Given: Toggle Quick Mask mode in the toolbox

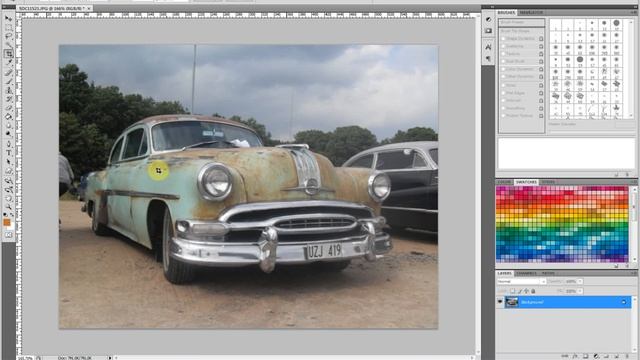Looking at the screenshot, I should point(8,235).
